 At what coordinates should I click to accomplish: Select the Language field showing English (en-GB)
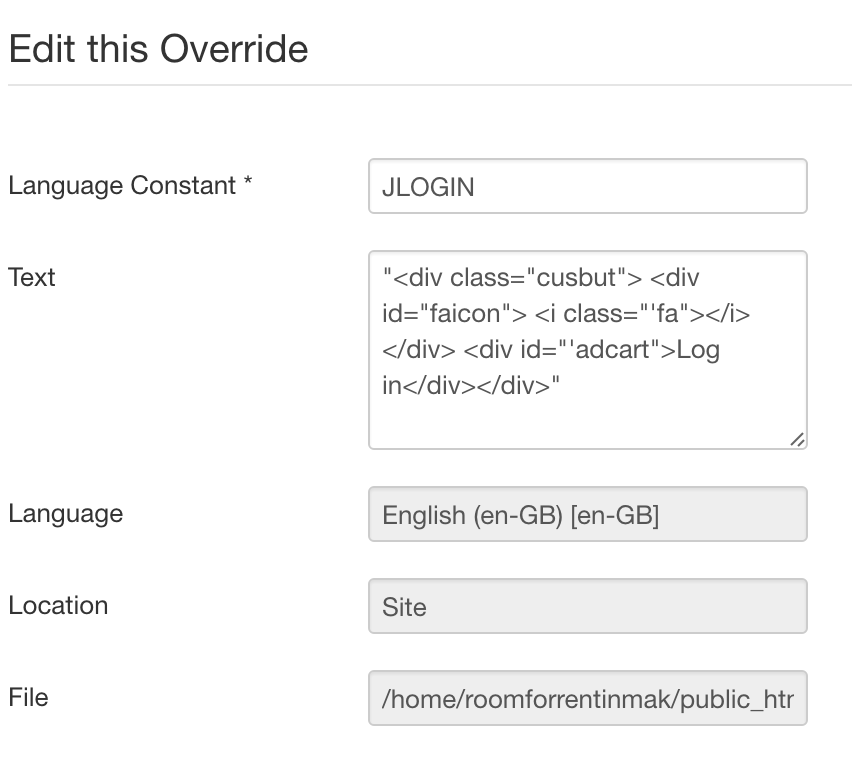coord(587,515)
